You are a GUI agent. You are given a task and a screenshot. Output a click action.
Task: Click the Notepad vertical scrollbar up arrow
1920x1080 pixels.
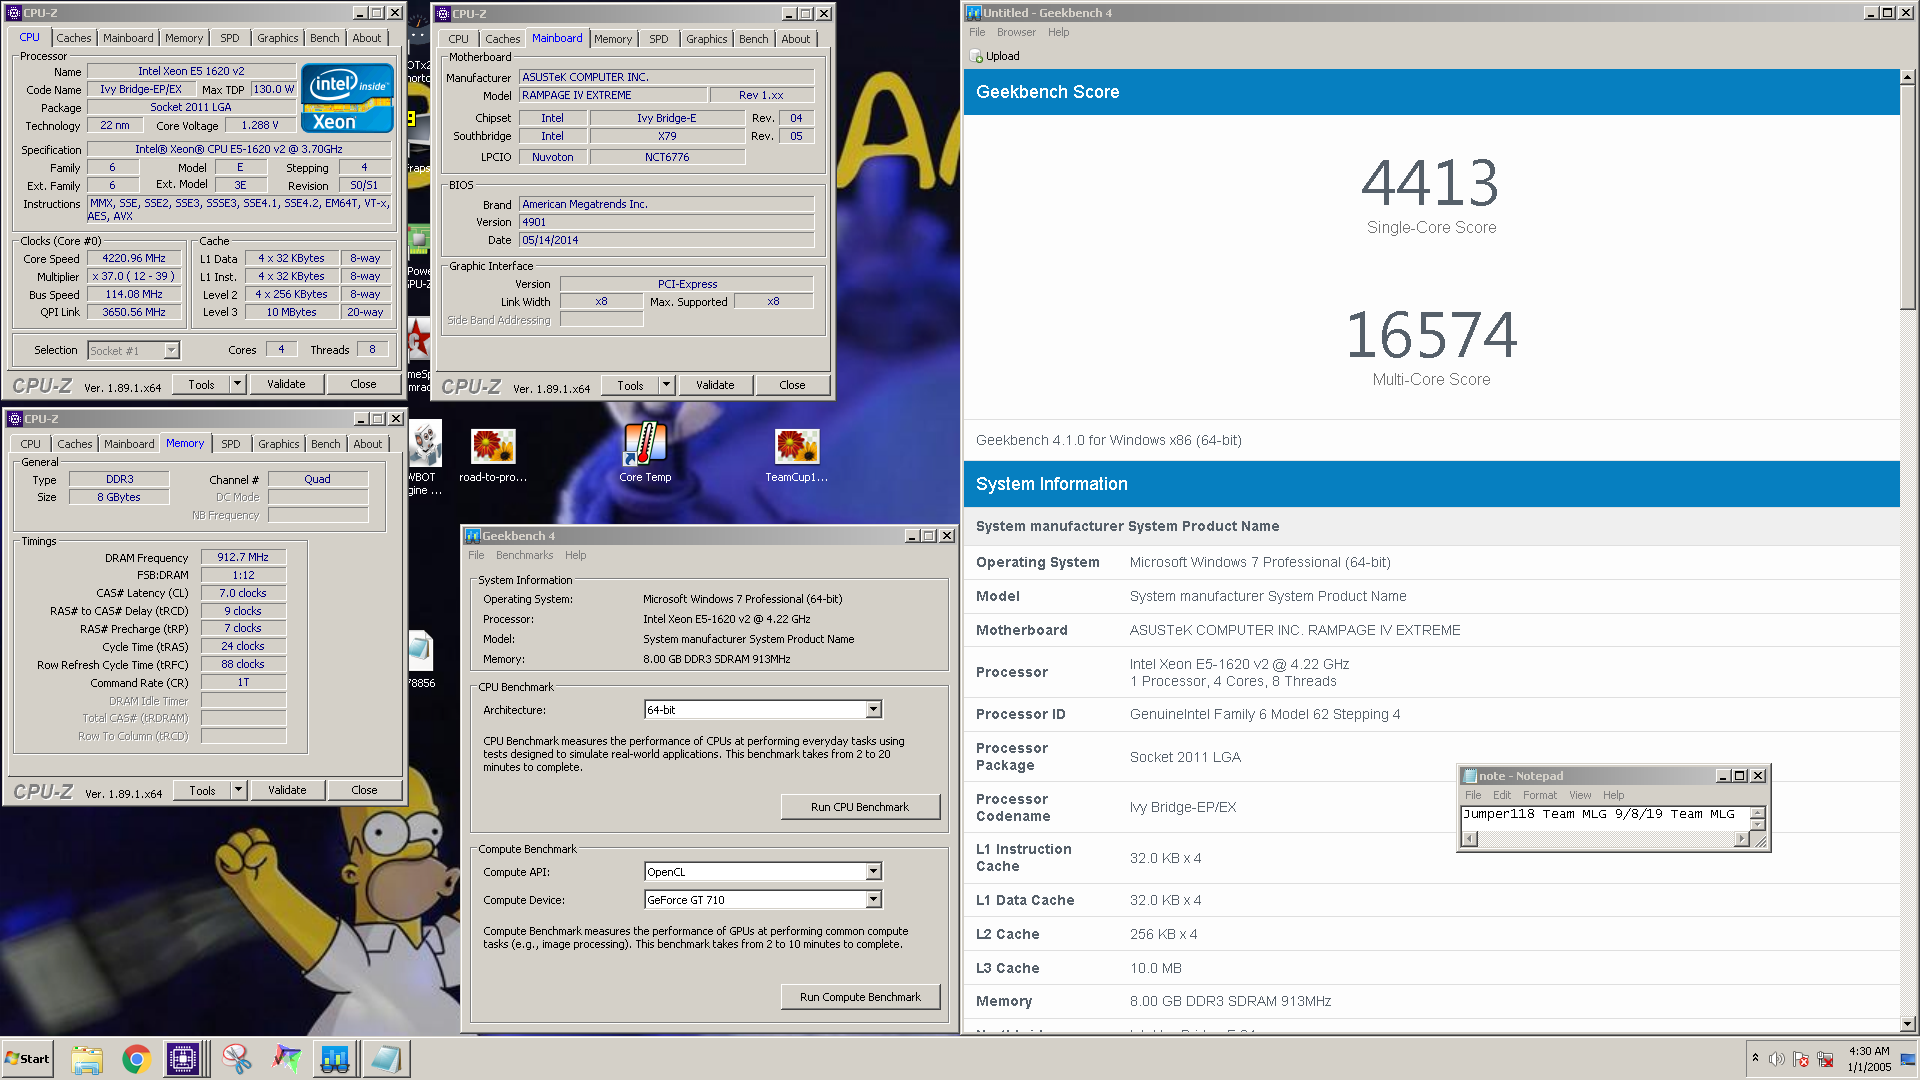click(x=1757, y=812)
